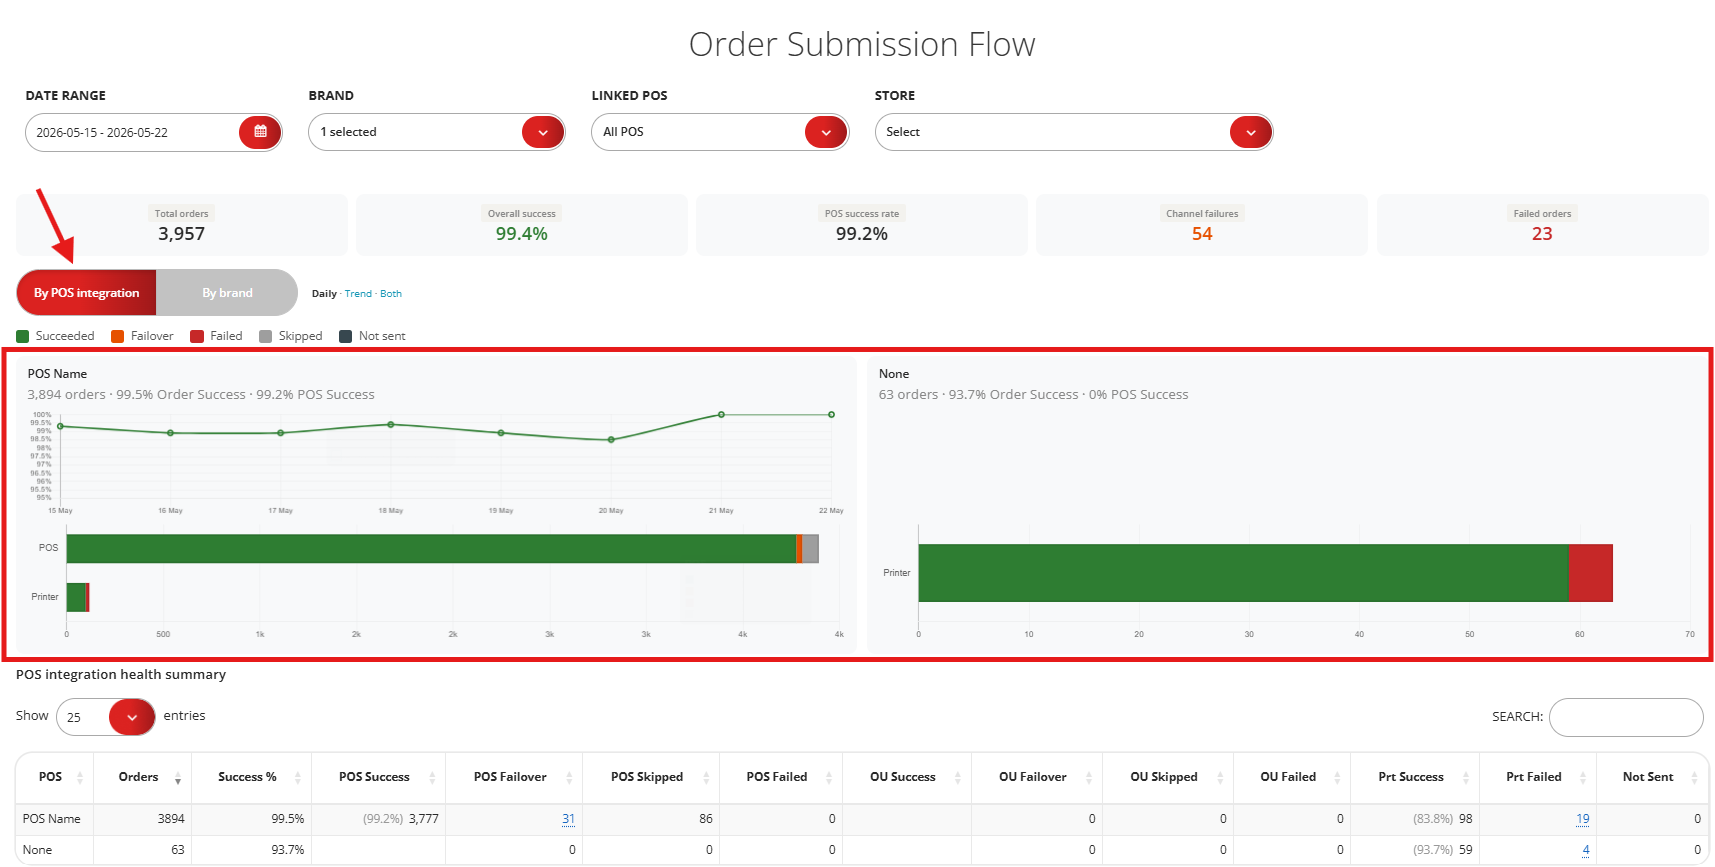Toggle the Failed legend series
Image resolution: width=1715 pixels, height=867 pixels.
(x=216, y=336)
